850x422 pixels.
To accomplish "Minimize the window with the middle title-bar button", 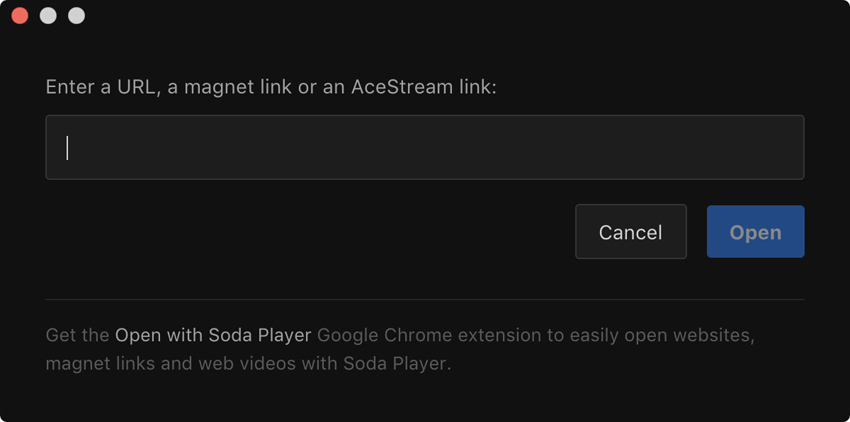I will click(x=48, y=16).
